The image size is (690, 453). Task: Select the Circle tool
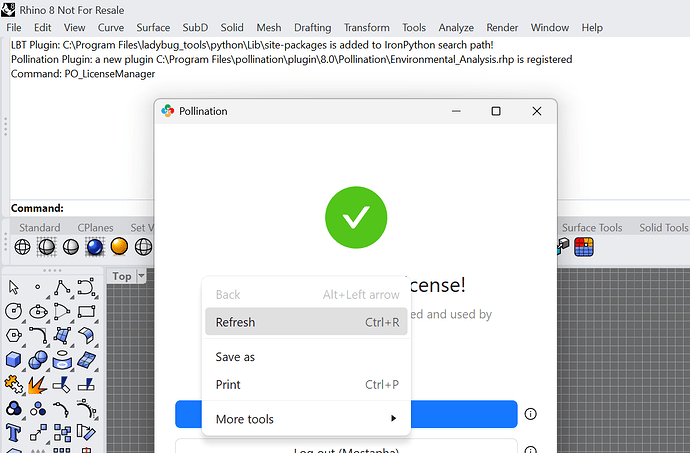click(x=14, y=311)
